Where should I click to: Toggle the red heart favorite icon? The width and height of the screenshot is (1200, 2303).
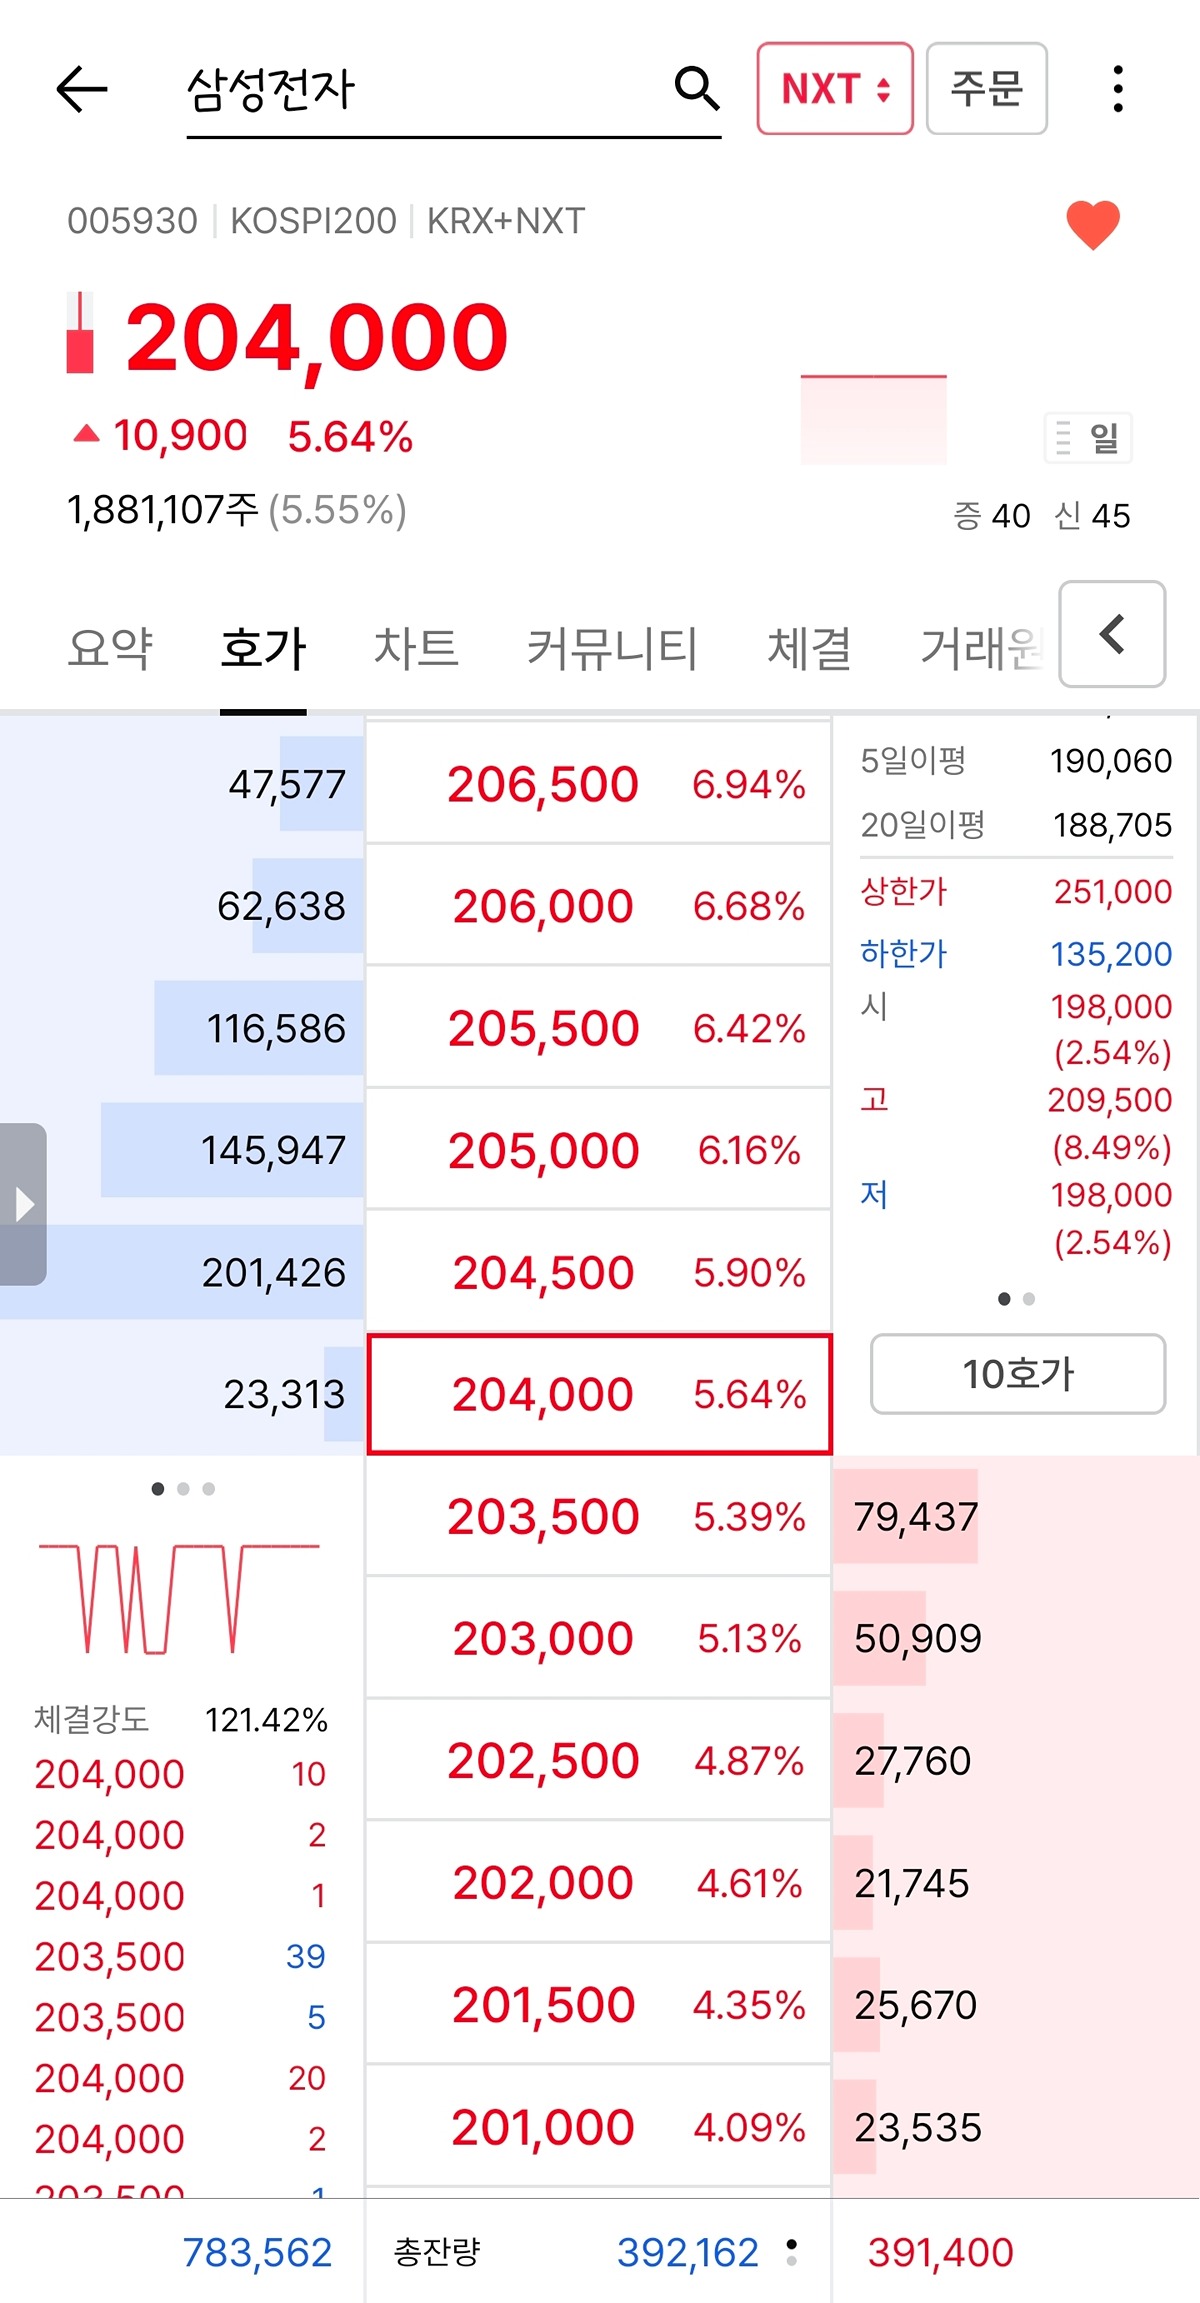[1093, 224]
